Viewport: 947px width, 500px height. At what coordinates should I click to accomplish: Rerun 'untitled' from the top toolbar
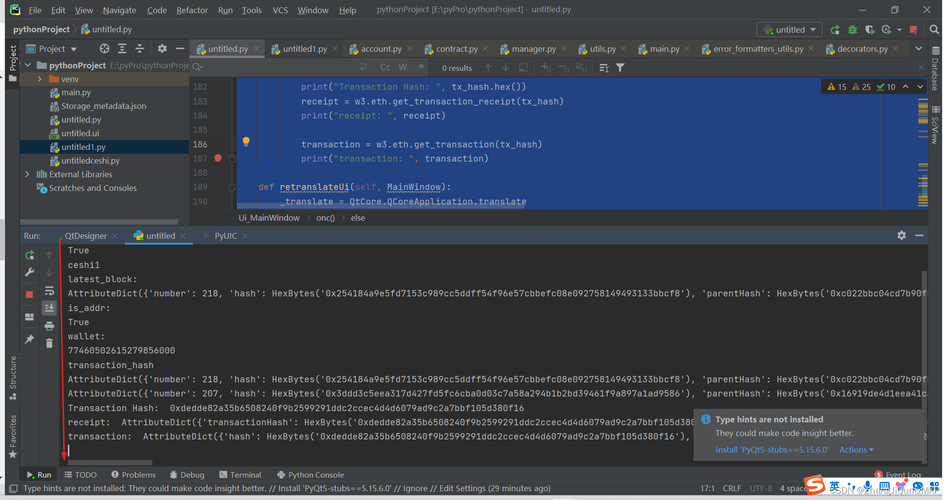point(835,30)
